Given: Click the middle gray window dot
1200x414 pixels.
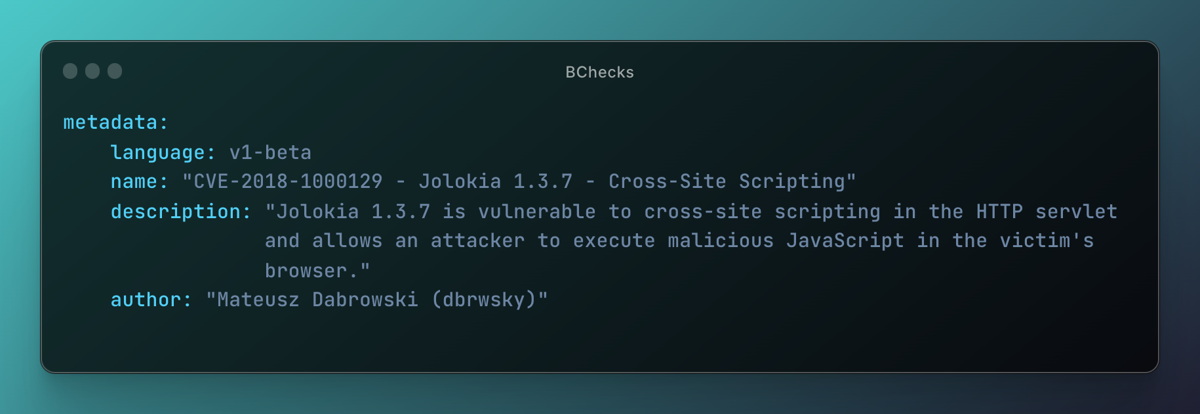Looking at the screenshot, I should pos(92,71).
